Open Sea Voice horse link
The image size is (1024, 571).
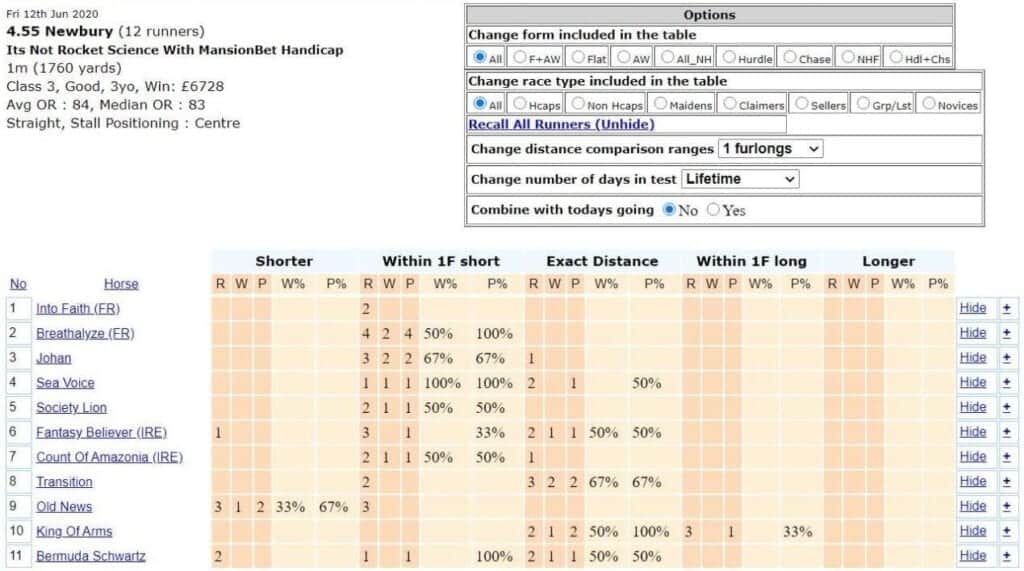[65, 383]
